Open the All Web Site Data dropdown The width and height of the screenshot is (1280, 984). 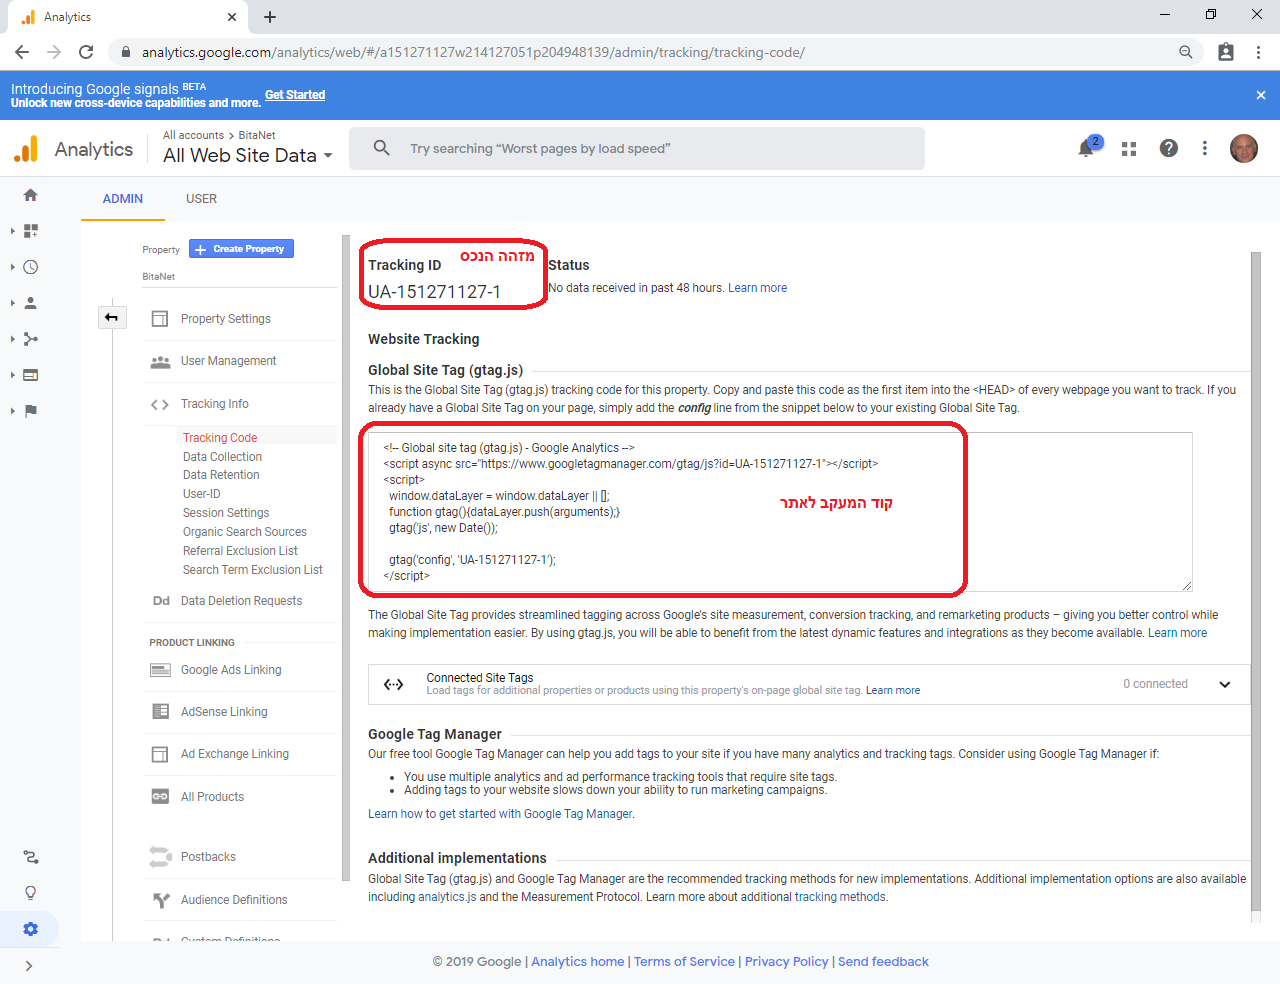[248, 156]
